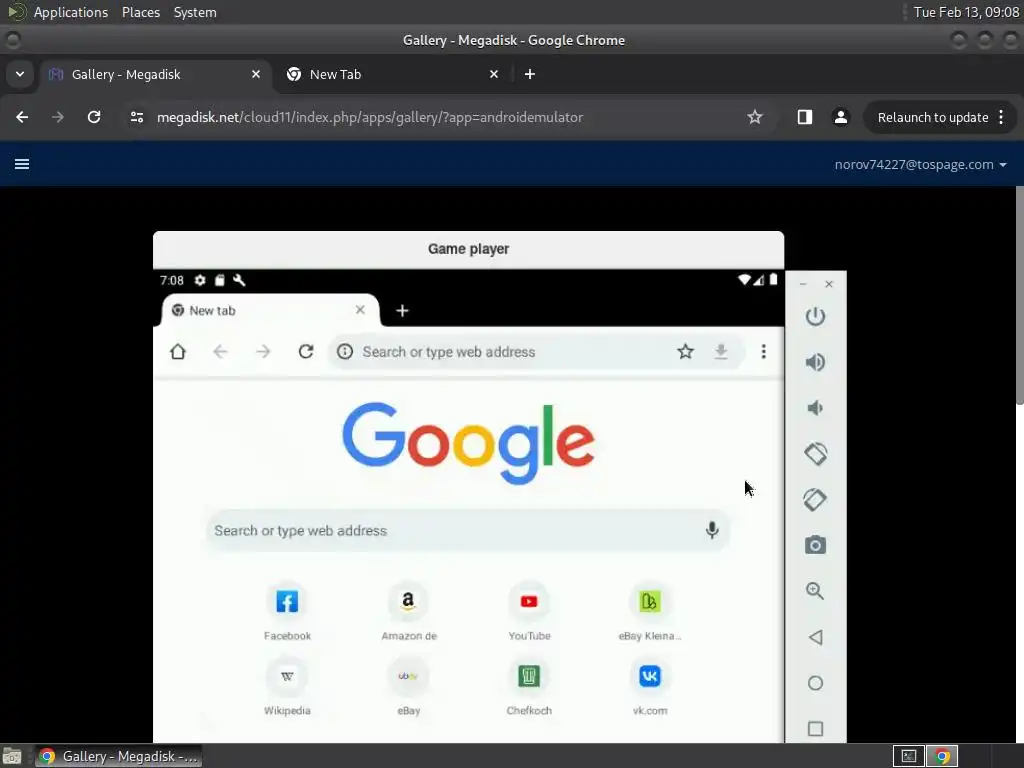1024x768 pixels.
Task: Go back in desktop Chrome
Action: 22,118
